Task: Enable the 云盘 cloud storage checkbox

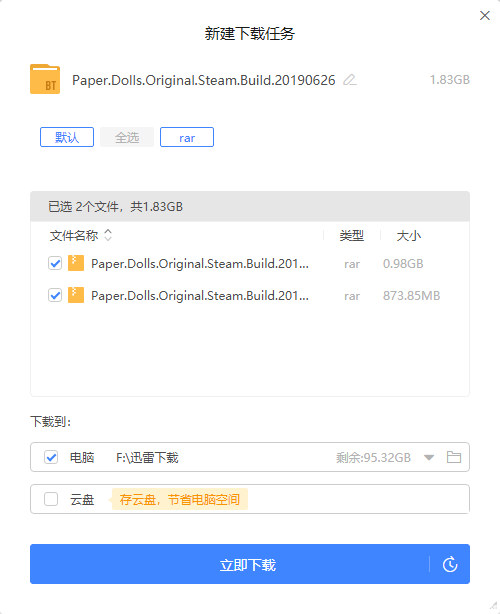Action: coord(51,499)
